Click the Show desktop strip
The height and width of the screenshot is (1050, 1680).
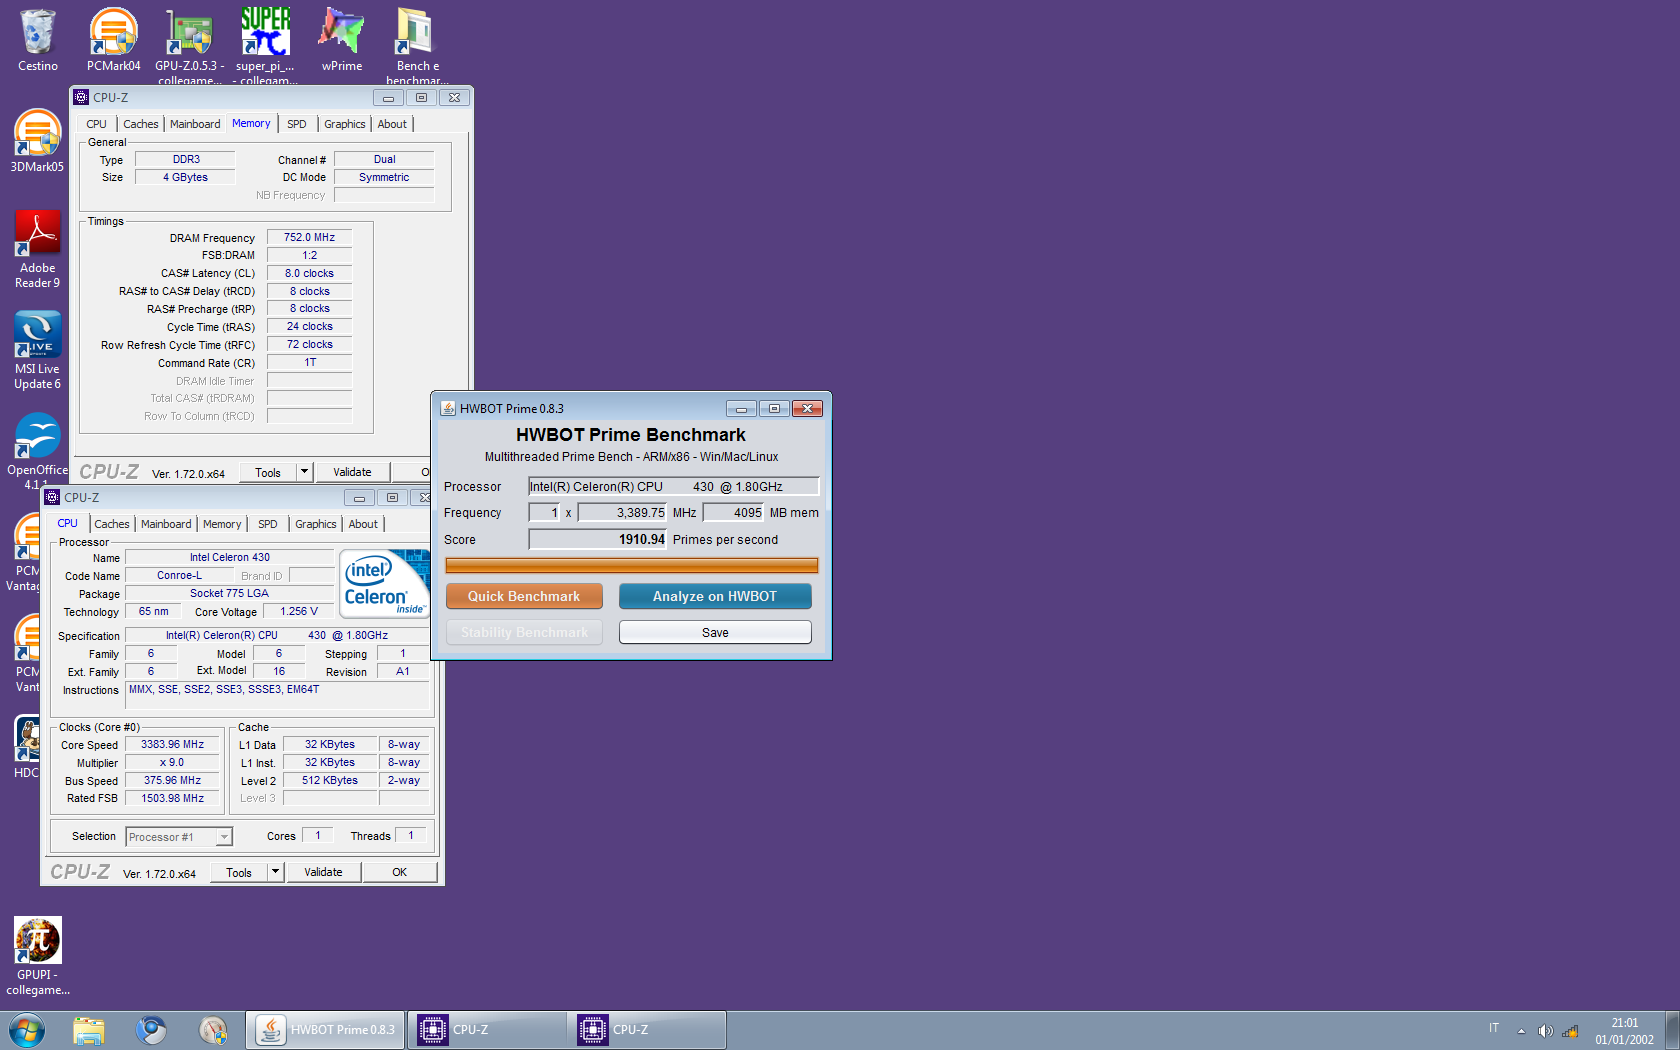tap(1672, 1030)
